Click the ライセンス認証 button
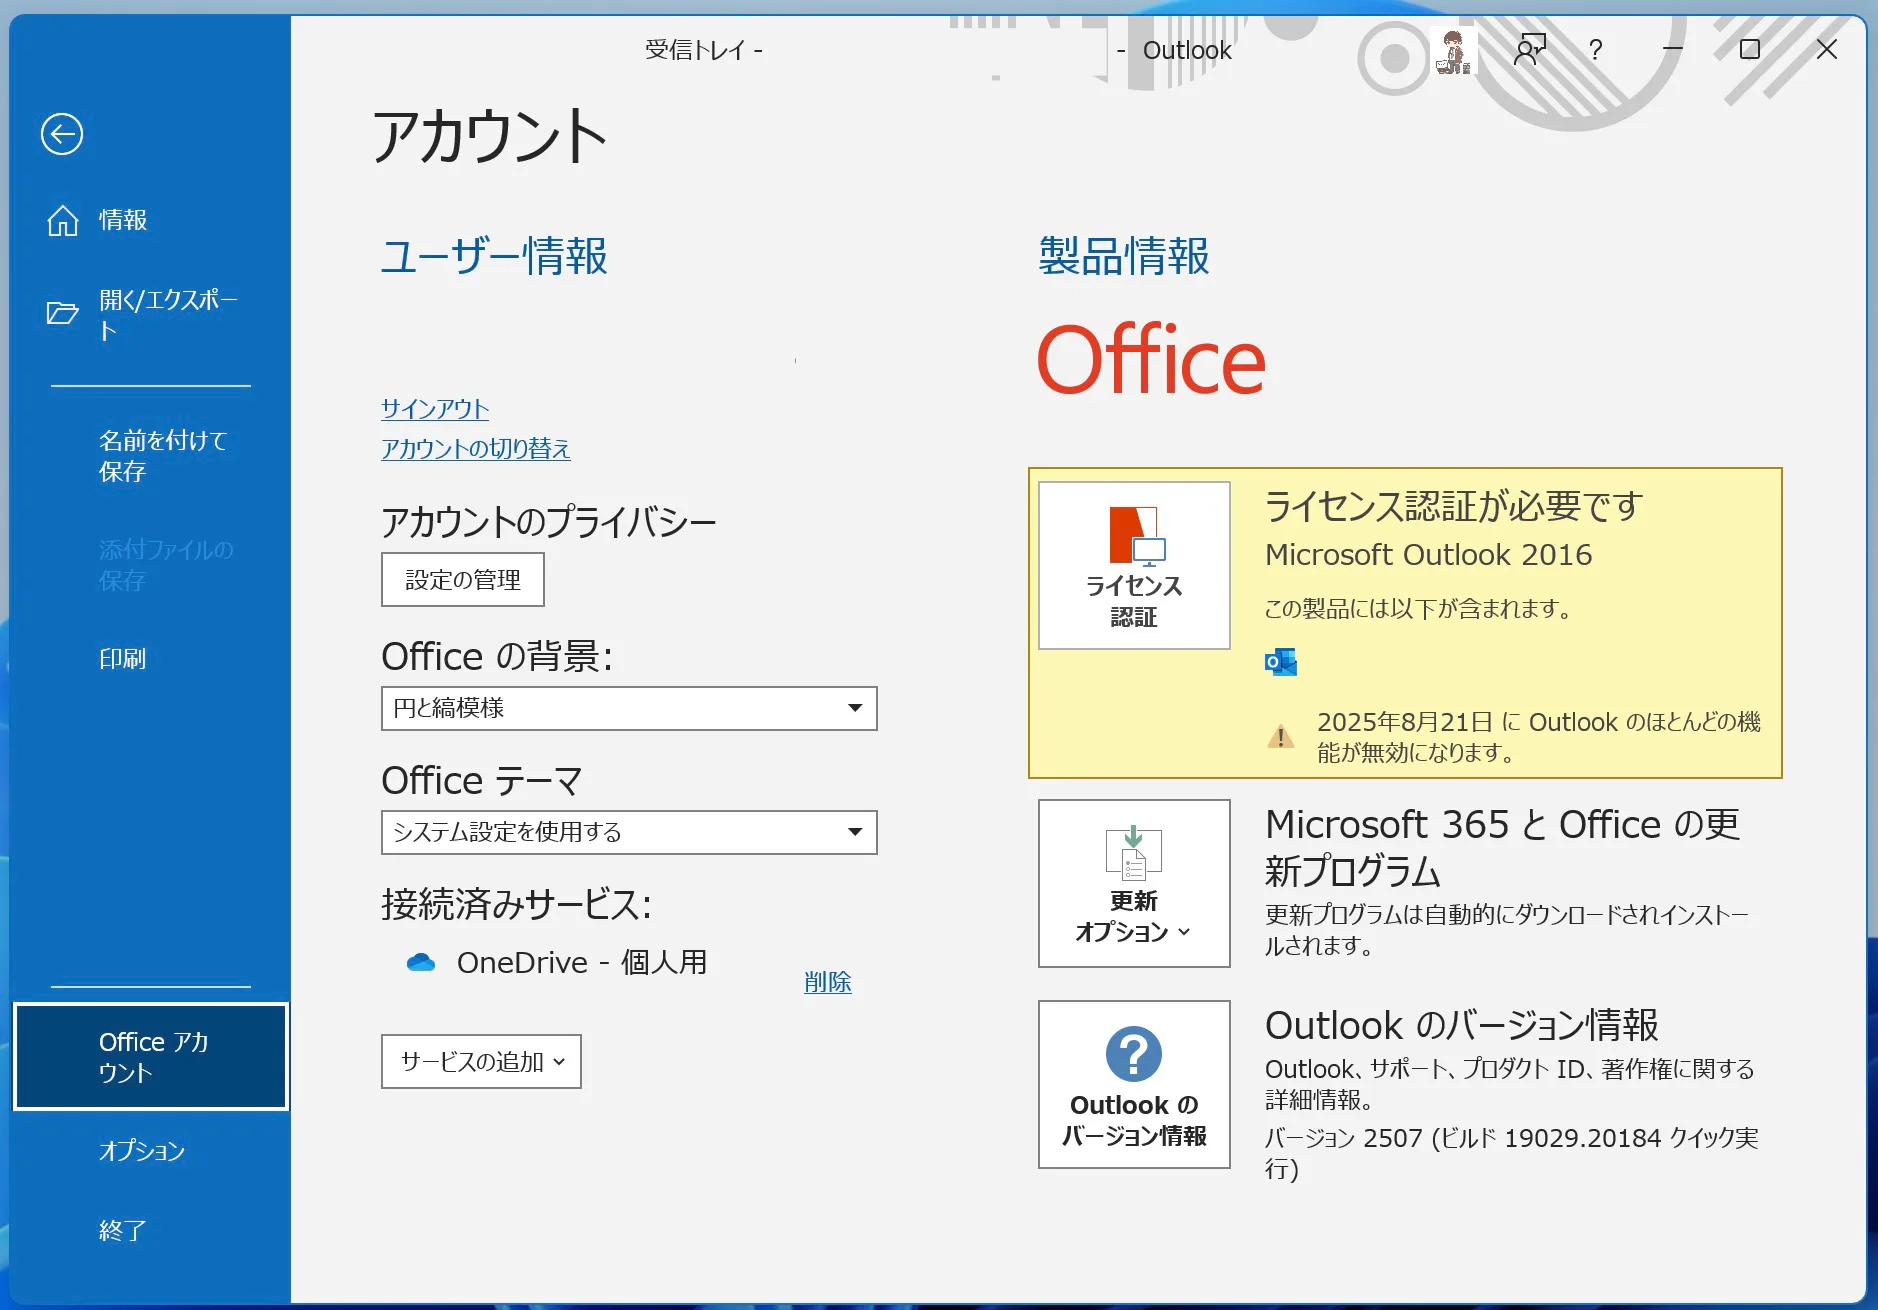 pos(1134,566)
